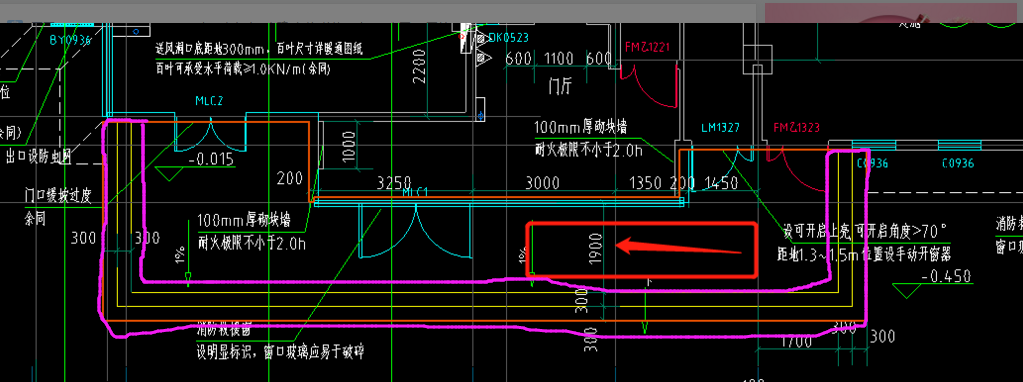Click the LM1327 door label

click(720, 127)
